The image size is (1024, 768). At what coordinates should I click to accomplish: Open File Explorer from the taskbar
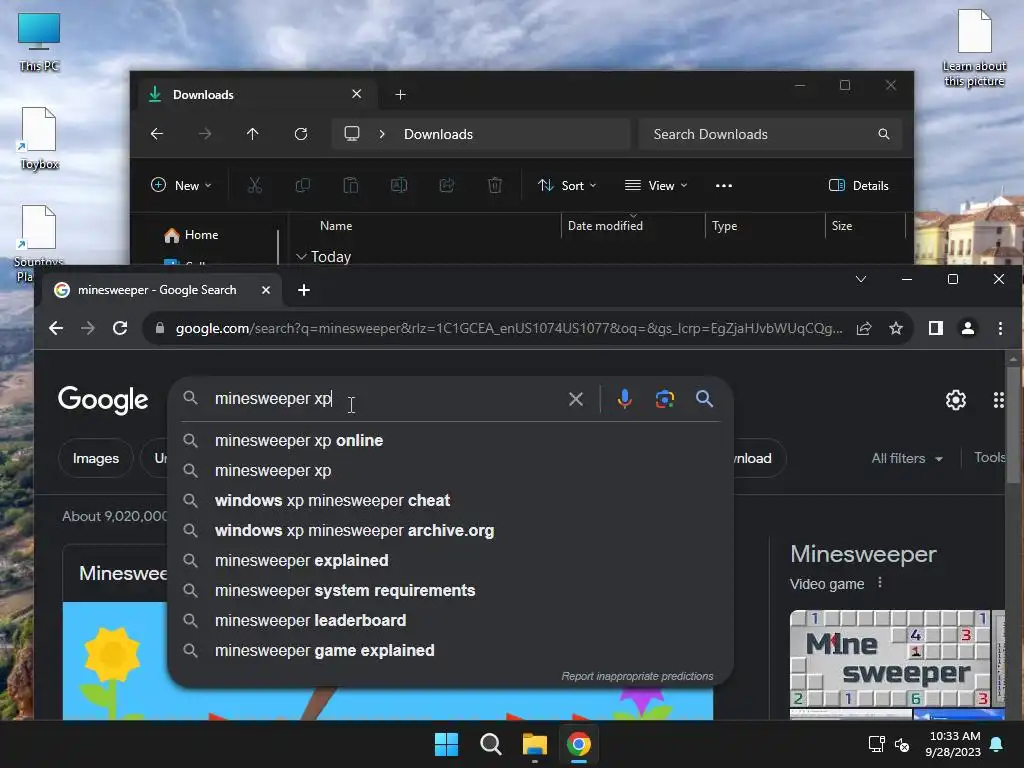[534, 744]
